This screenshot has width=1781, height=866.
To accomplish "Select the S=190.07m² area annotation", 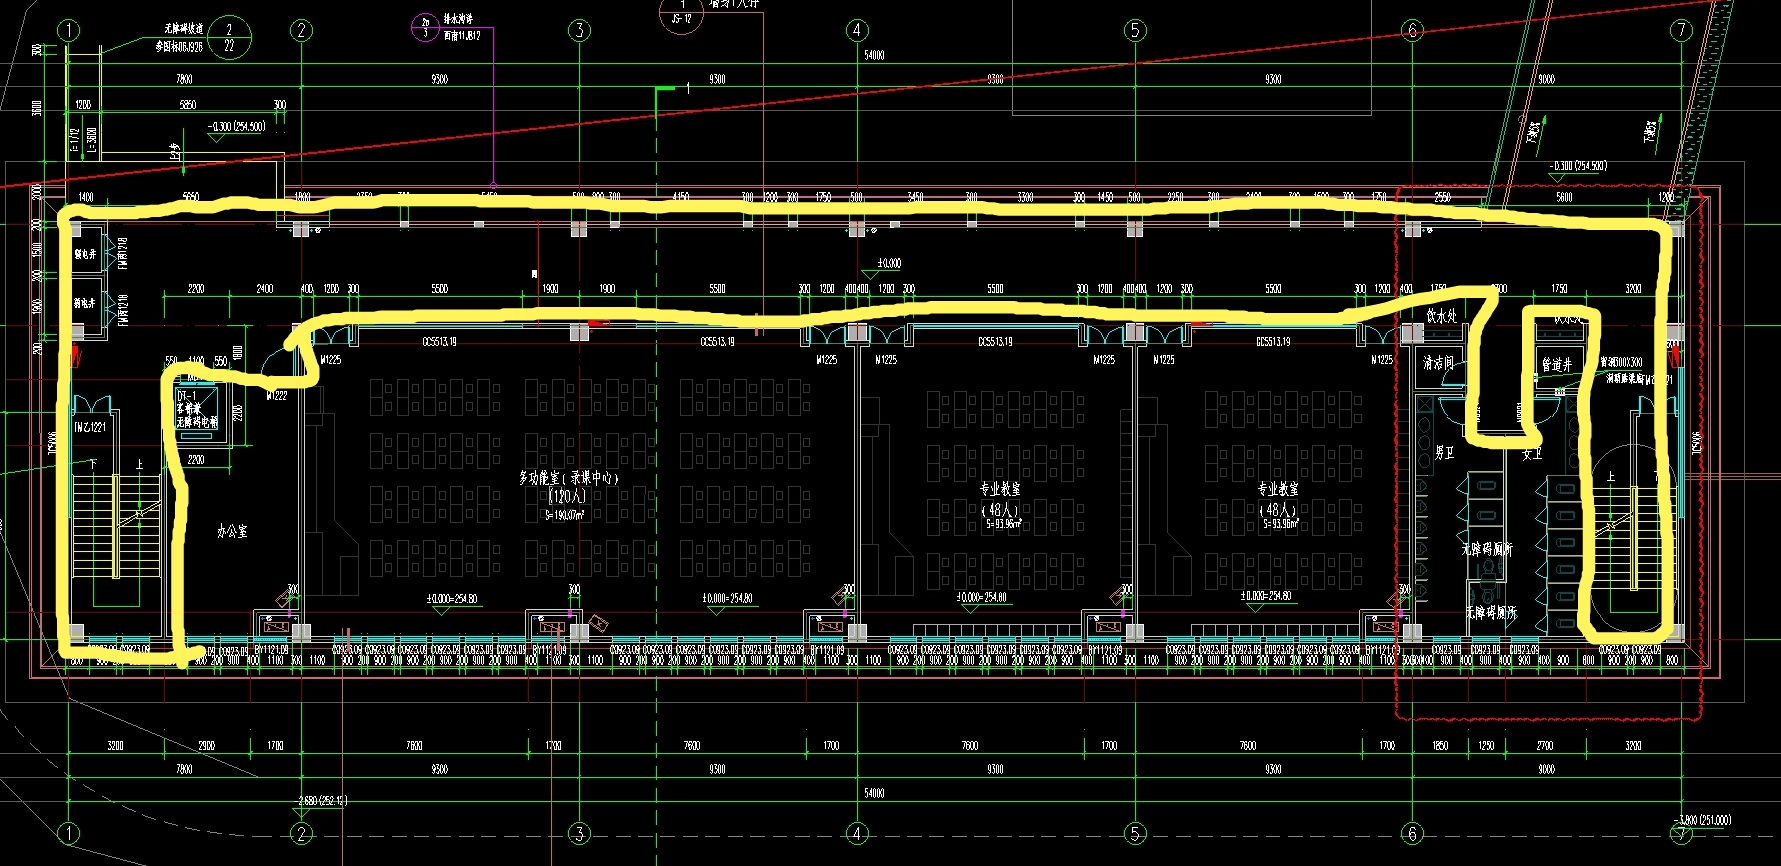I will [564, 515].
